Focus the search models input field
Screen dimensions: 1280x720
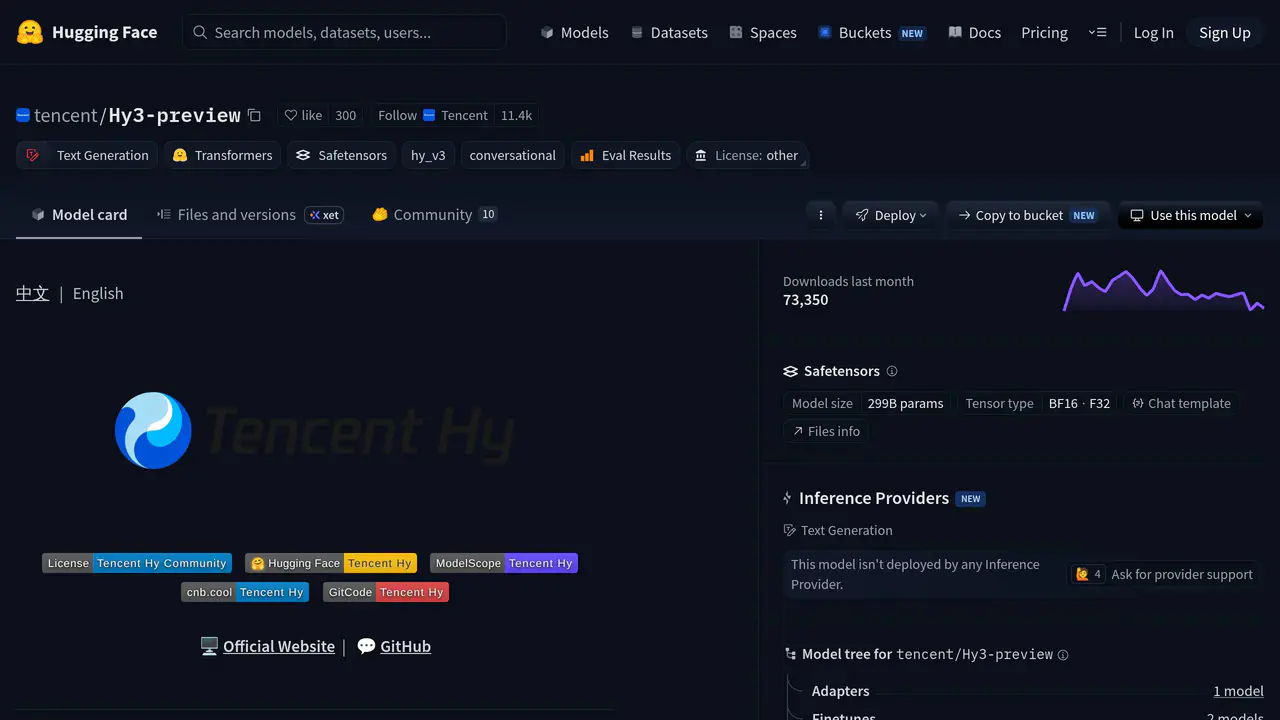coord(344,32)
